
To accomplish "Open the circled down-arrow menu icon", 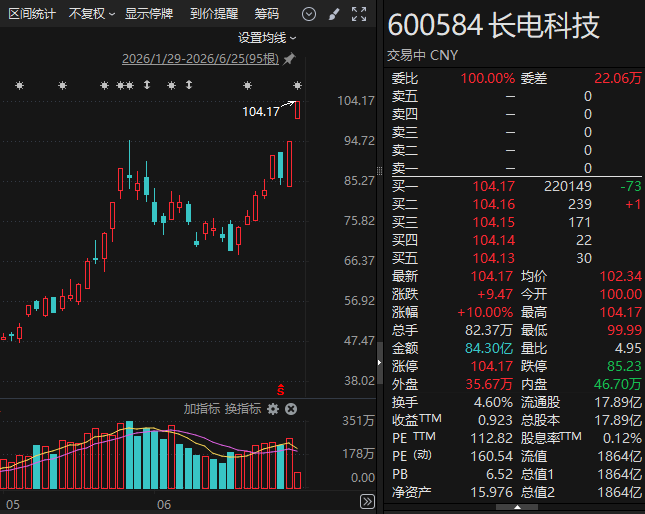I will pyautogui.click(x=309, y=14).
